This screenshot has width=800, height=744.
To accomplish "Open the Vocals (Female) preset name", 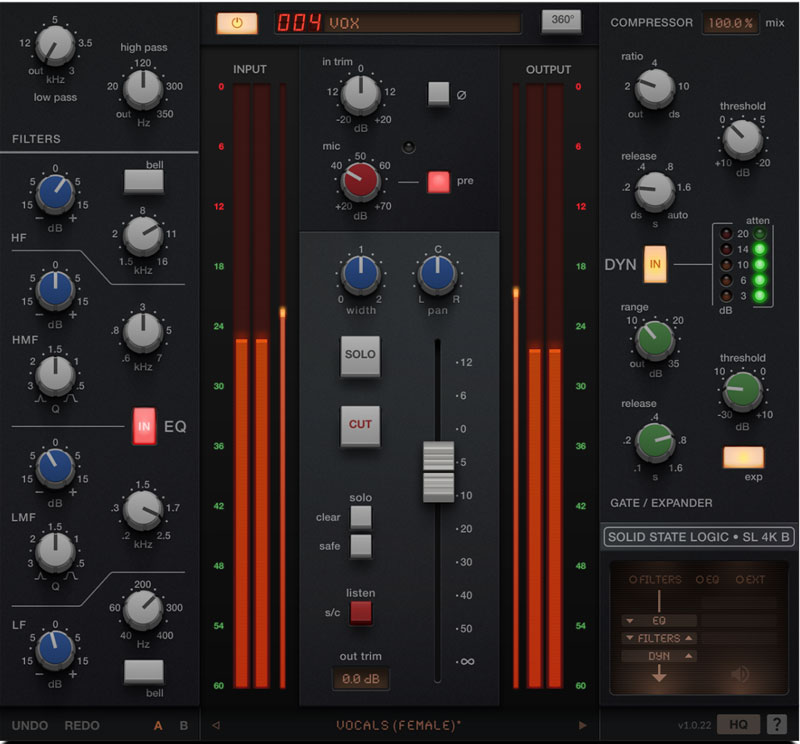I will click(x=398, y=725).
